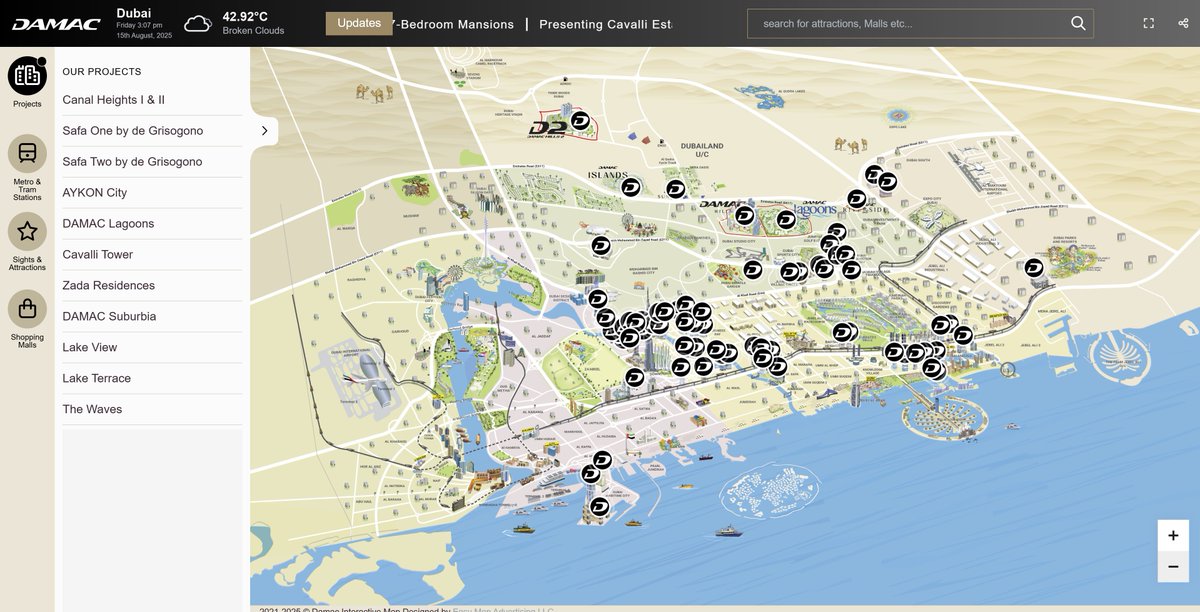Select DAMAC Lagoons in project list
The height and width of the screenshot is (612, 1200).
153,224
